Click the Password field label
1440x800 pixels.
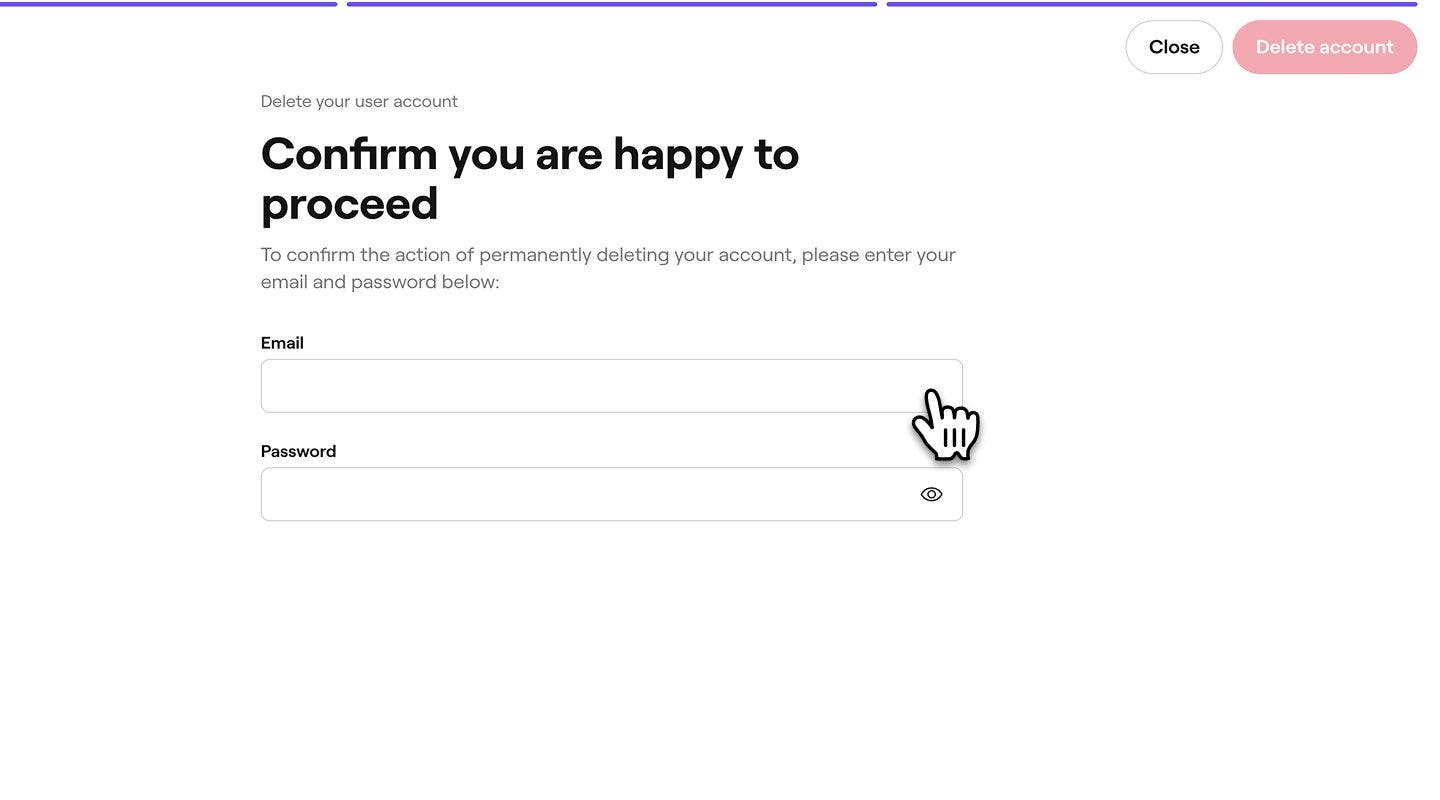tap(298, 451)
